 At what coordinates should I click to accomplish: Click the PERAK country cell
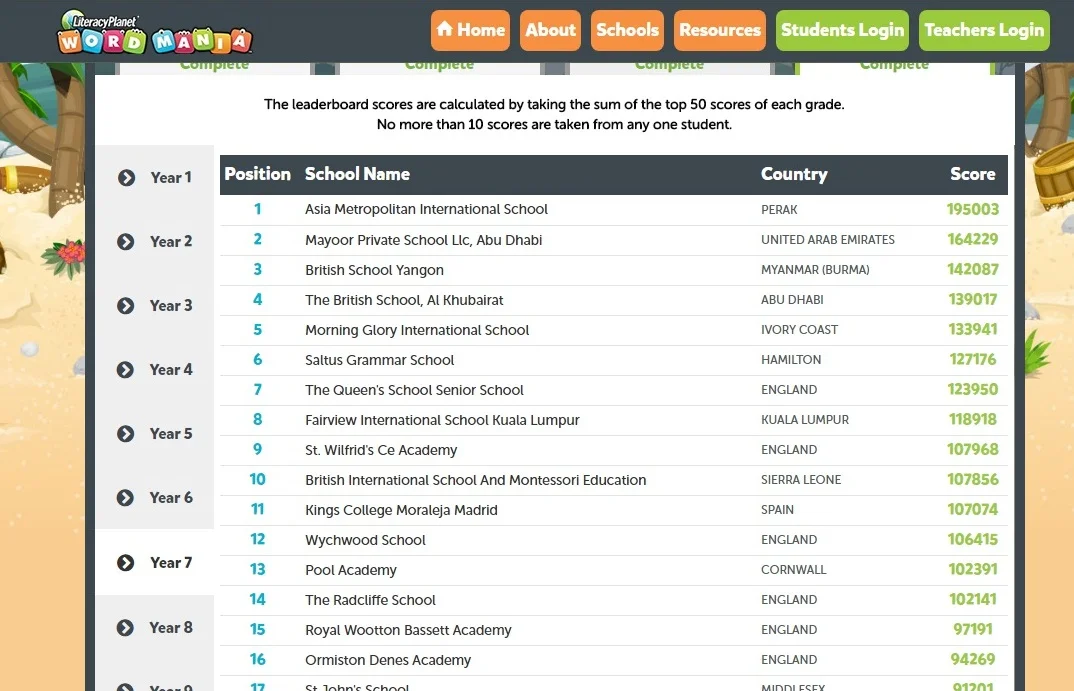click(779, 210)
